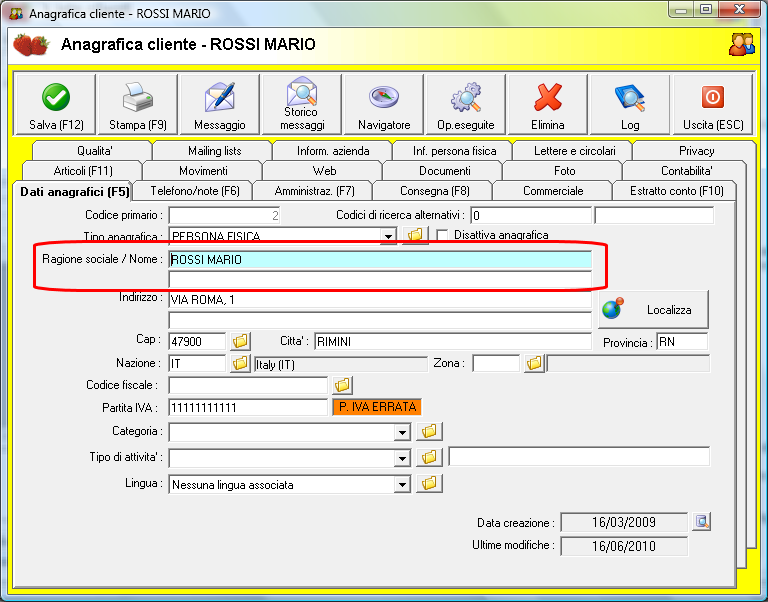Click Codici di ricerca alternativi first field
This screenshot has height=602, width=768.
point(531,215)
